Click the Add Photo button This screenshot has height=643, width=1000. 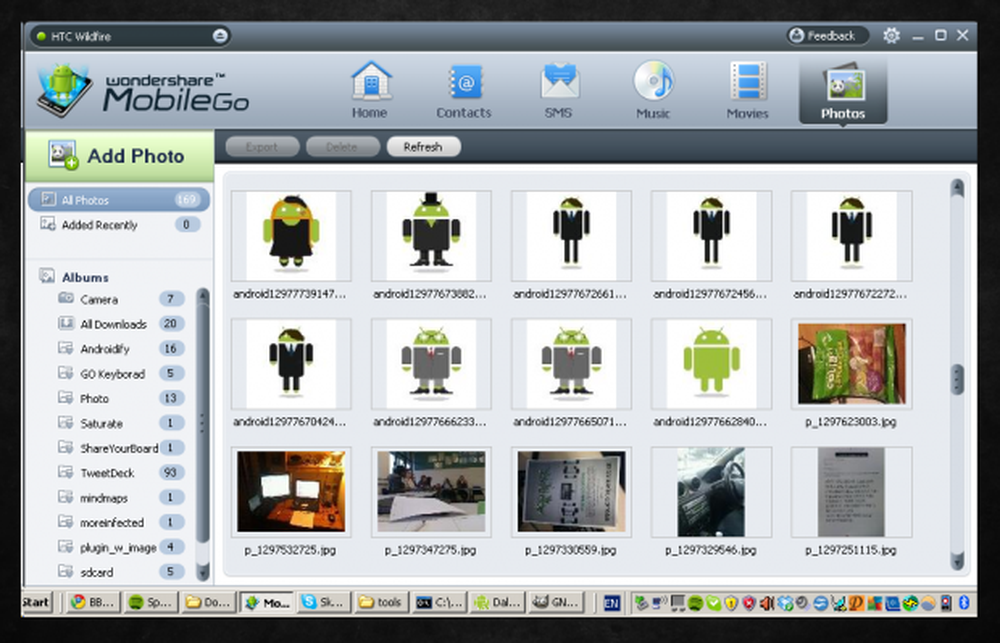pos(119,156)
